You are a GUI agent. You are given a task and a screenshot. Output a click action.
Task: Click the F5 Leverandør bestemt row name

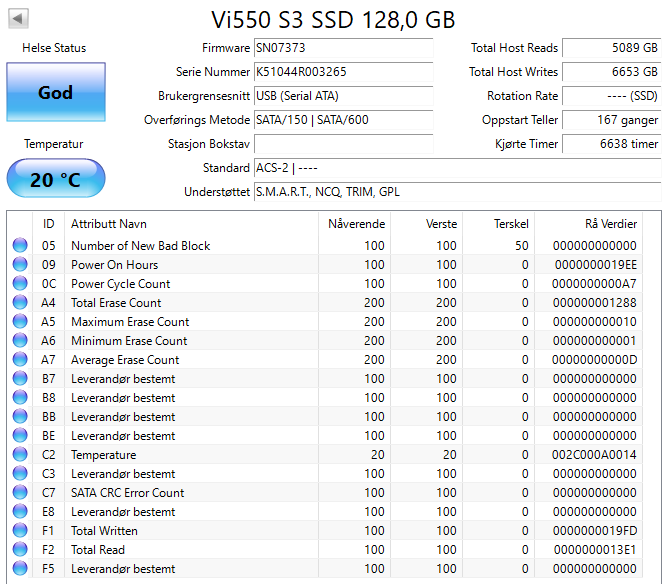pos(123,569)
